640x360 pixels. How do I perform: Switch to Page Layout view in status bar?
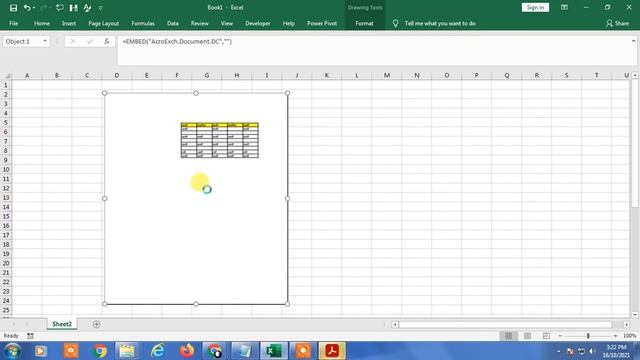pyautogui.click(x=527, y=336)
